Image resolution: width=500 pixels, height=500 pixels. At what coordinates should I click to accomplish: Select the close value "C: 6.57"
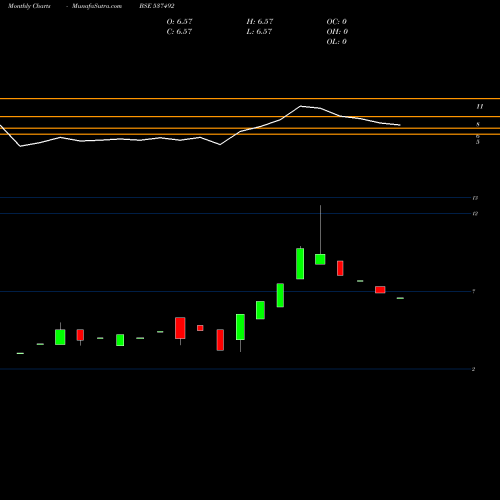coord(179,31)
